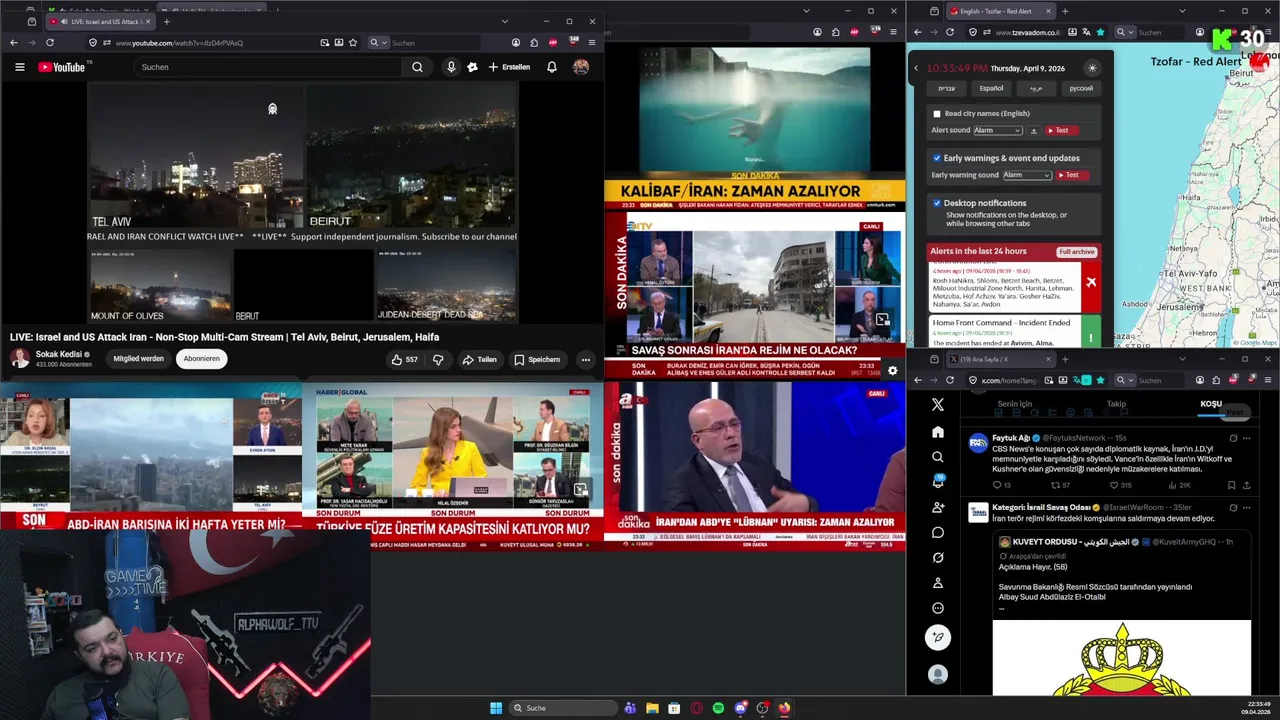Bookmark the YouTube page with star icon
The width and height of the screenshot is (1280, 720).
pos(353,43)
